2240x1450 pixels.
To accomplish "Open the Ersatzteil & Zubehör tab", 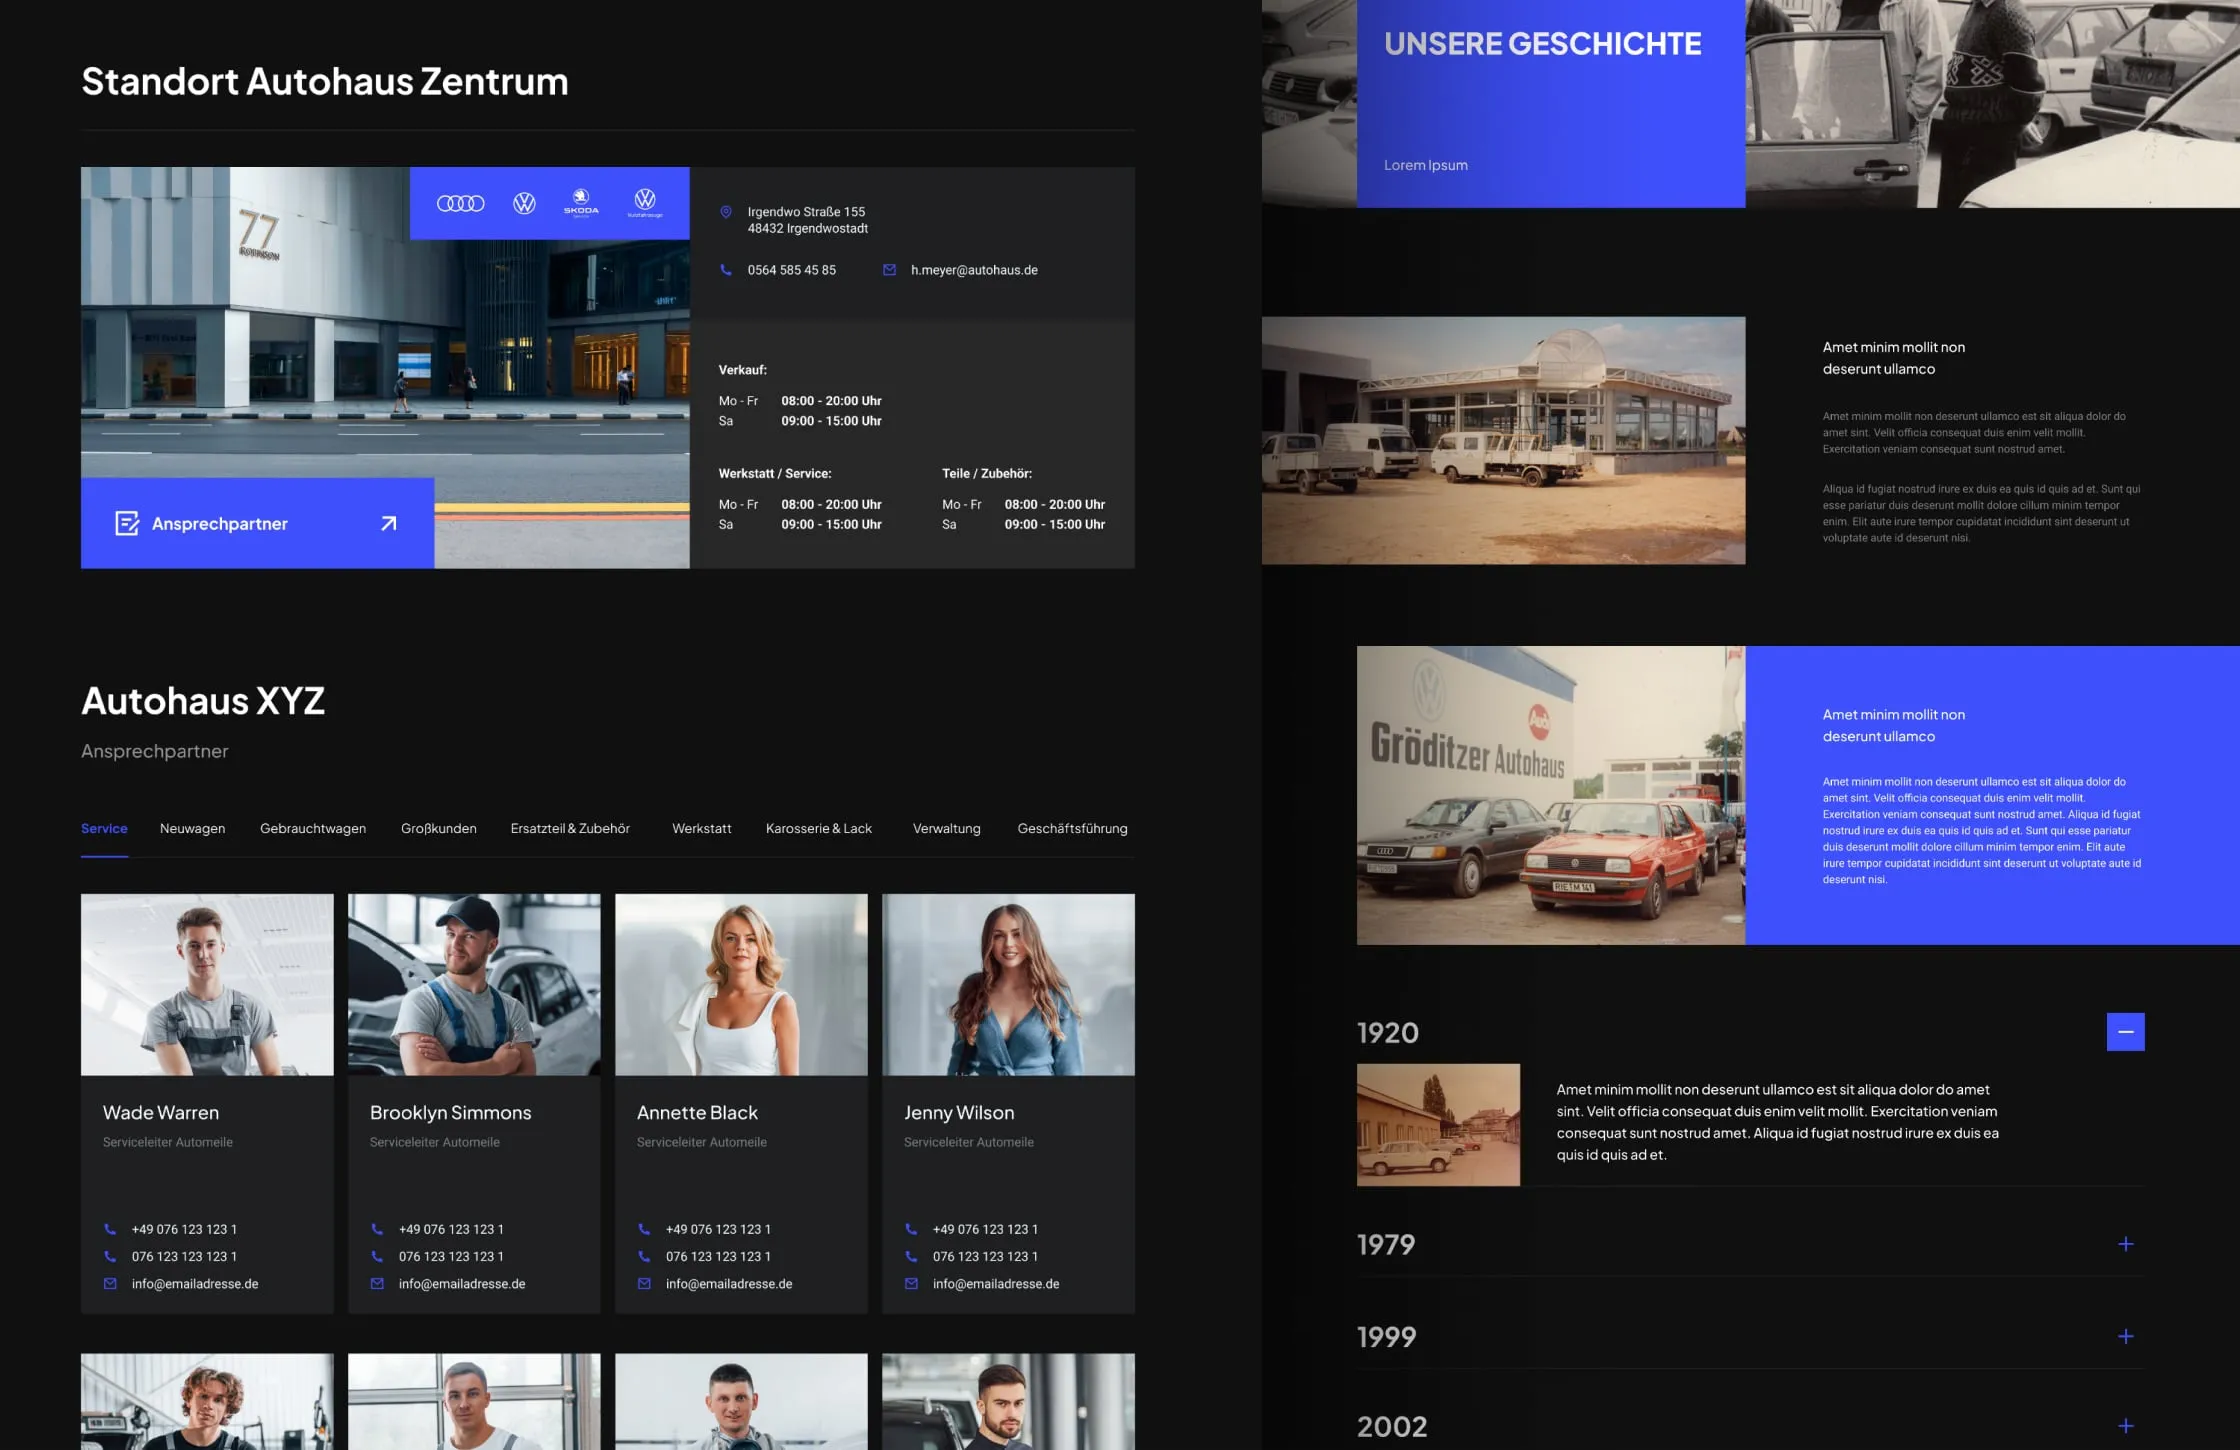I will coord(570,828).
